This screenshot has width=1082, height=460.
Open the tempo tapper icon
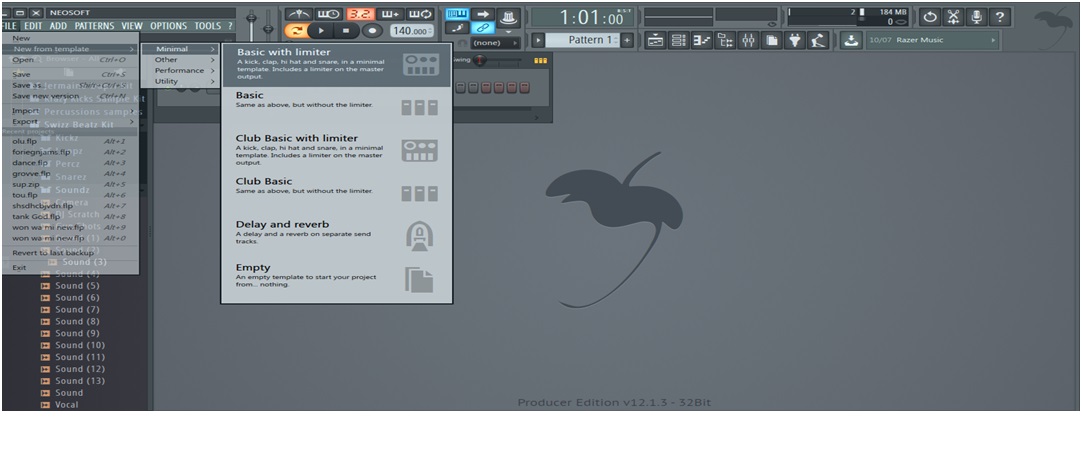point(818,40)
